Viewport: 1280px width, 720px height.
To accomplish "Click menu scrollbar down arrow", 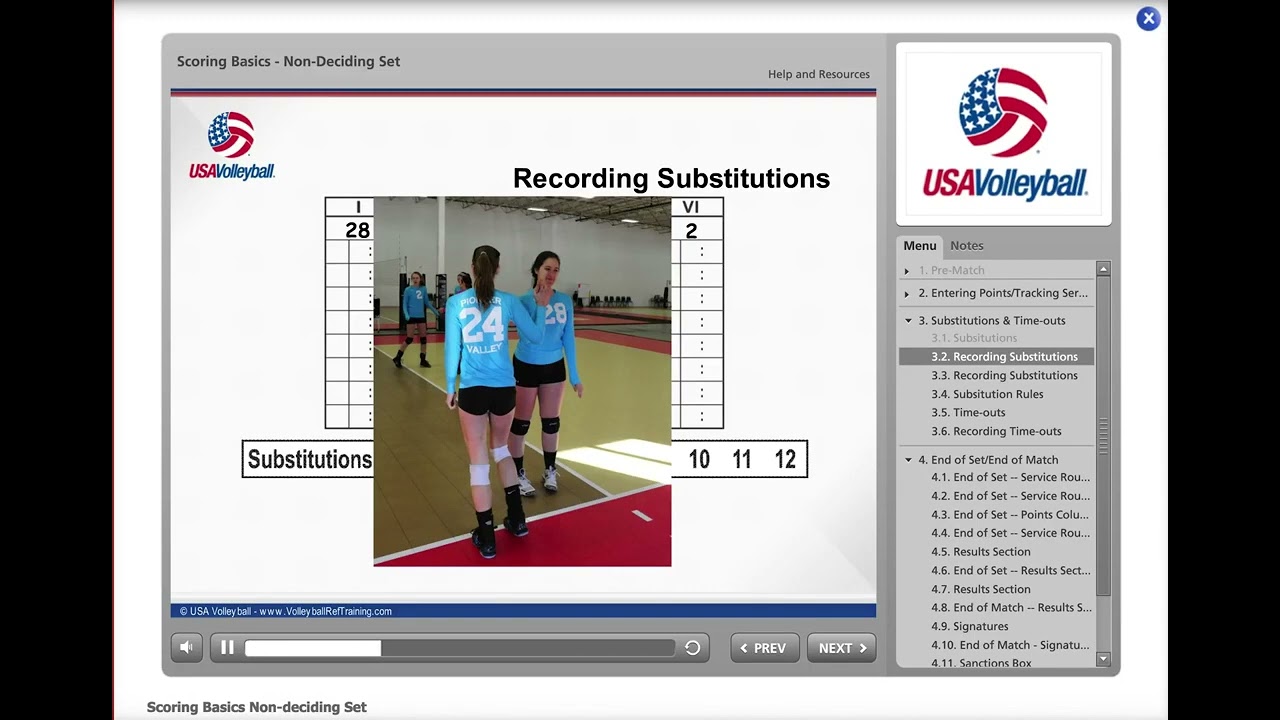I will 1103,659.
